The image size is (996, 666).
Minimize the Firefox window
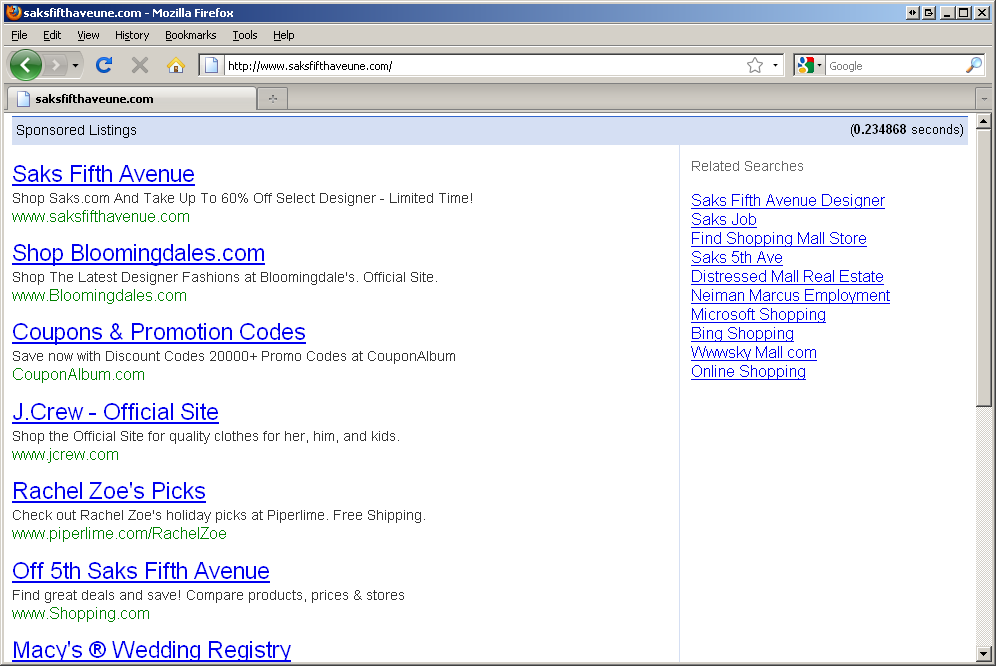tap(947, 12)
